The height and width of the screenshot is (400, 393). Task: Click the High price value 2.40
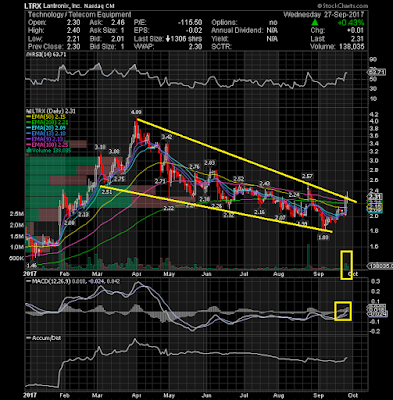pyautogui.click(x=73, y=31)
